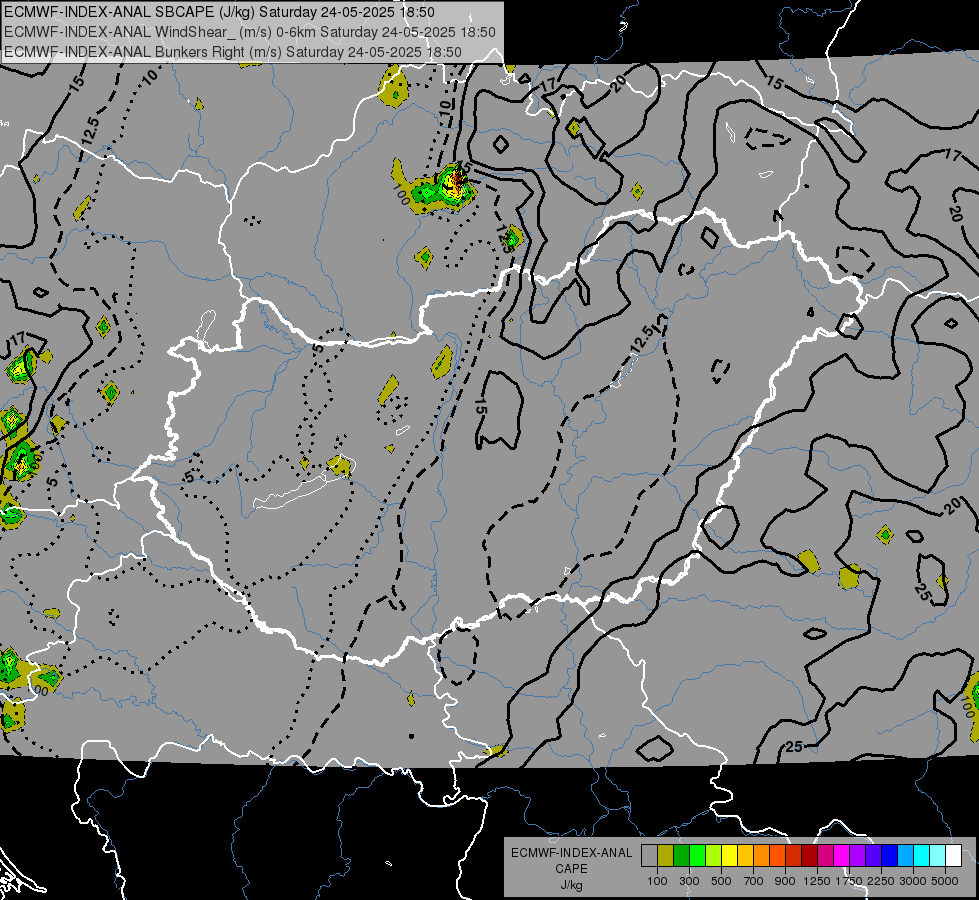This screenshot has height=900, width=979.
Task: Select the bright magenta legend swatch
Action: (x=842, y=855)
